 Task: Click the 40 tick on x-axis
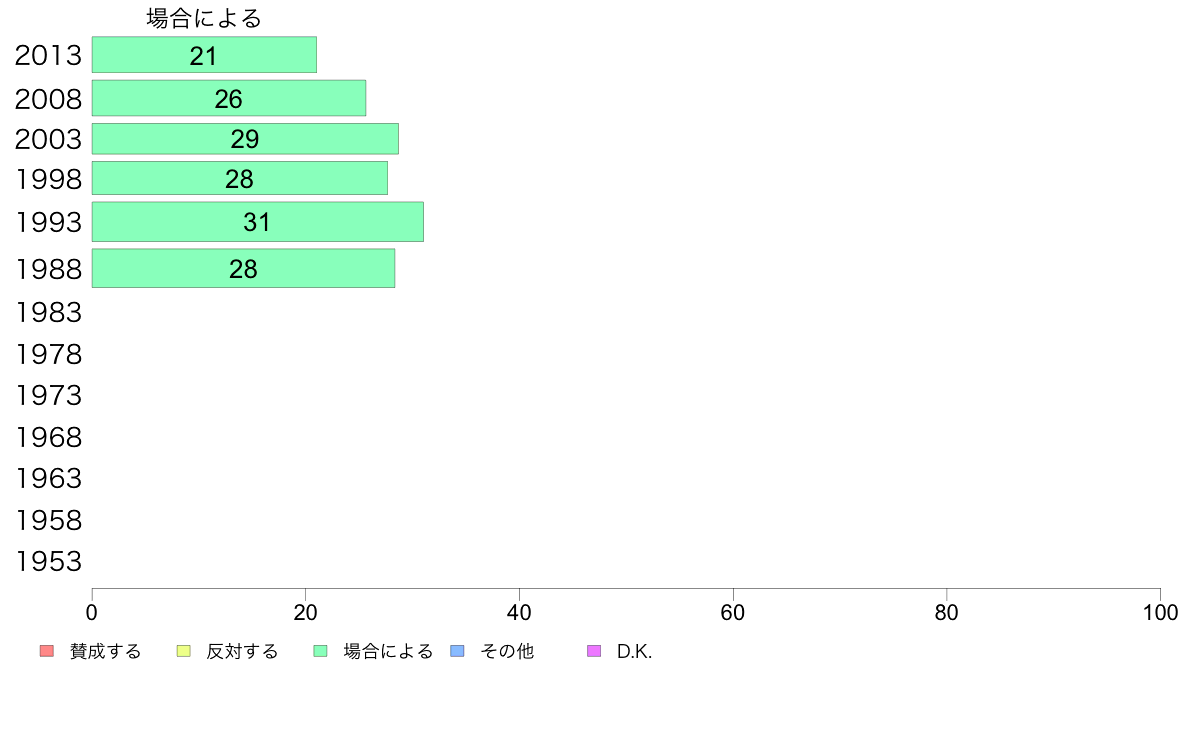click(519, 612)
